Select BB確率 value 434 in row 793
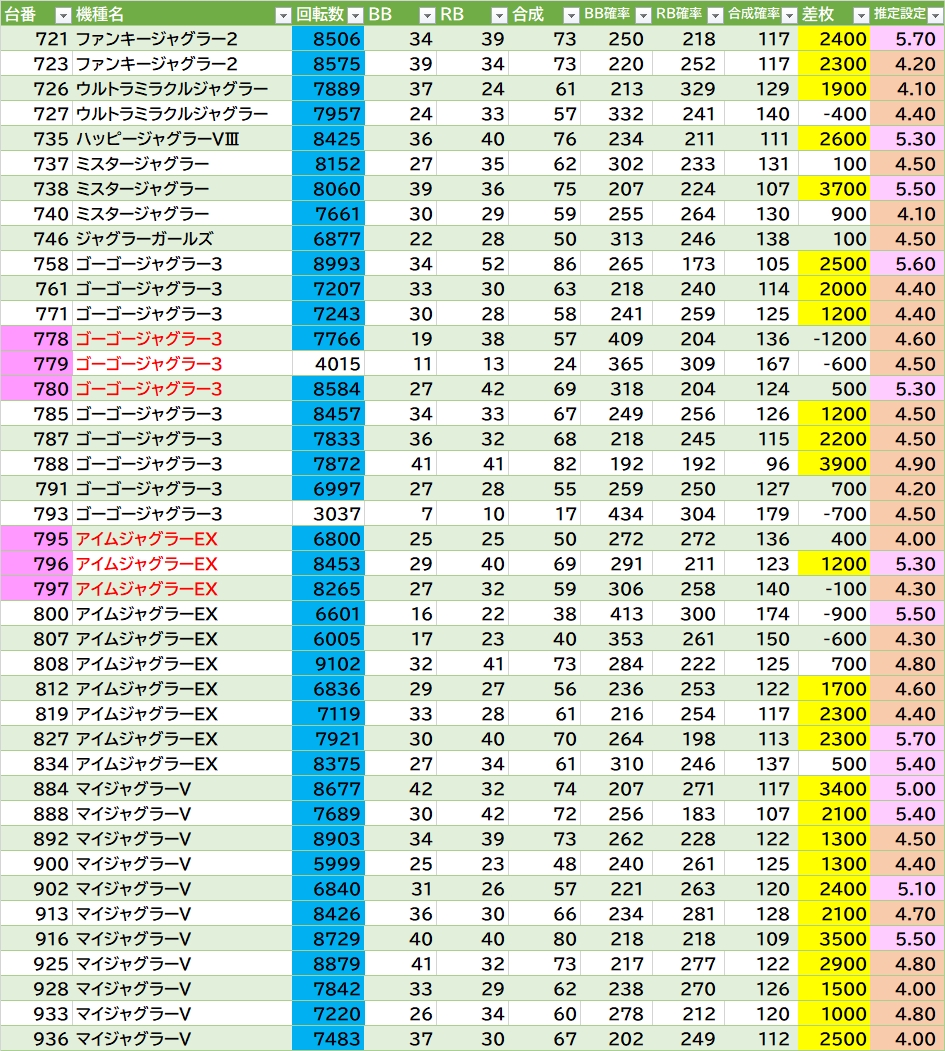 [617, 514]
